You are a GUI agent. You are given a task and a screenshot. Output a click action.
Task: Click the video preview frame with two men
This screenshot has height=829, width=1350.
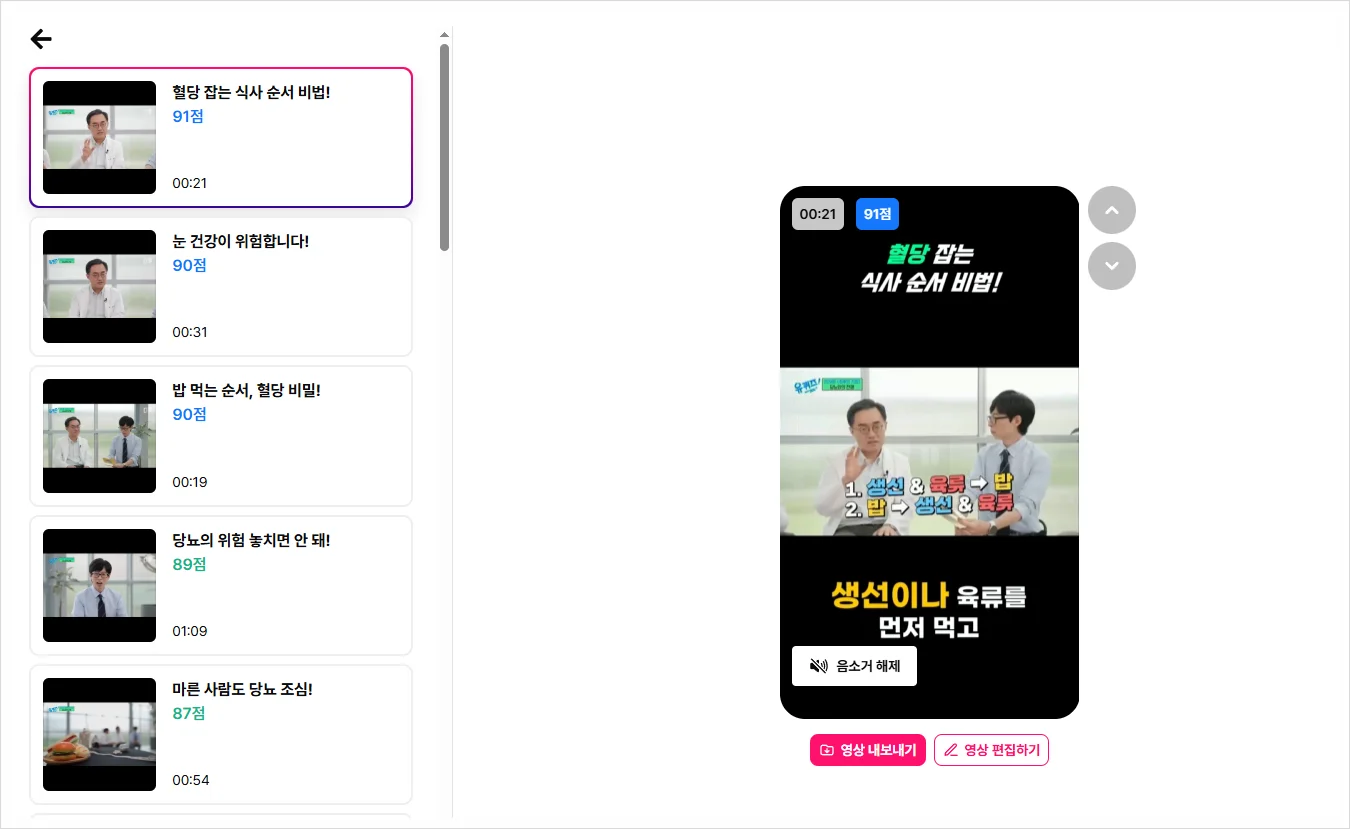click(929, 452)
